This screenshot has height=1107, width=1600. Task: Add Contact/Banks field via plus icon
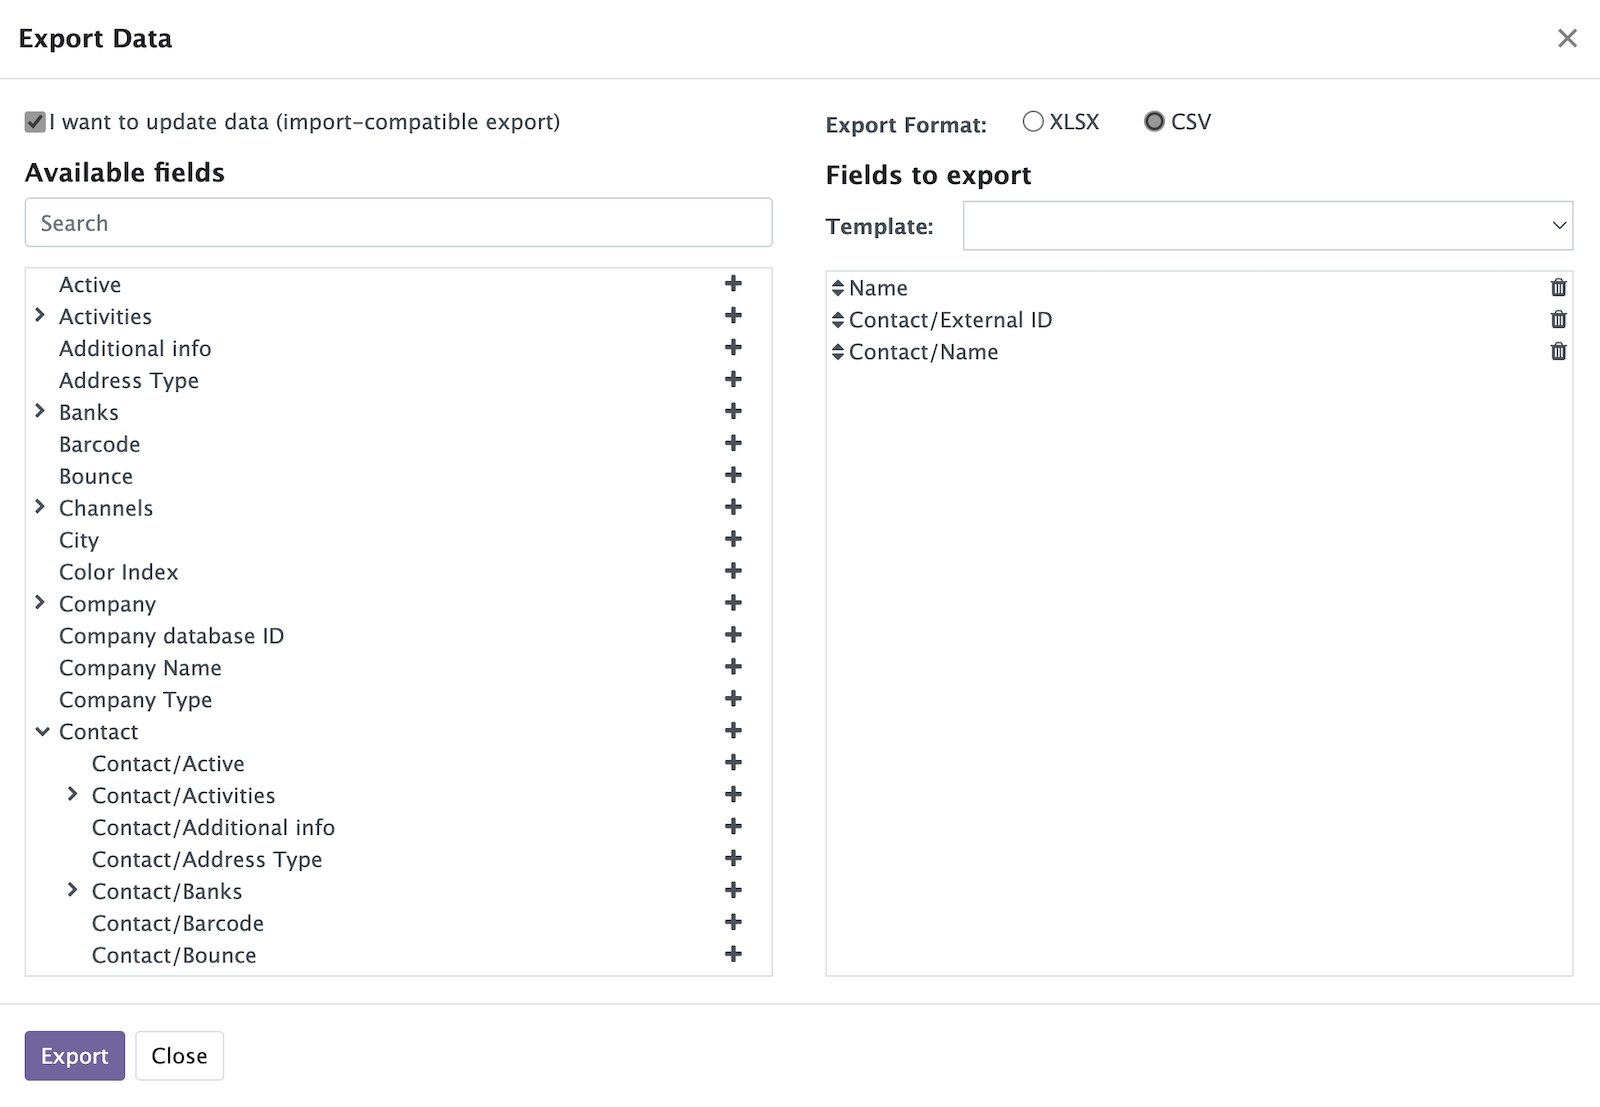pyautogui.click(x=733, y=891)
